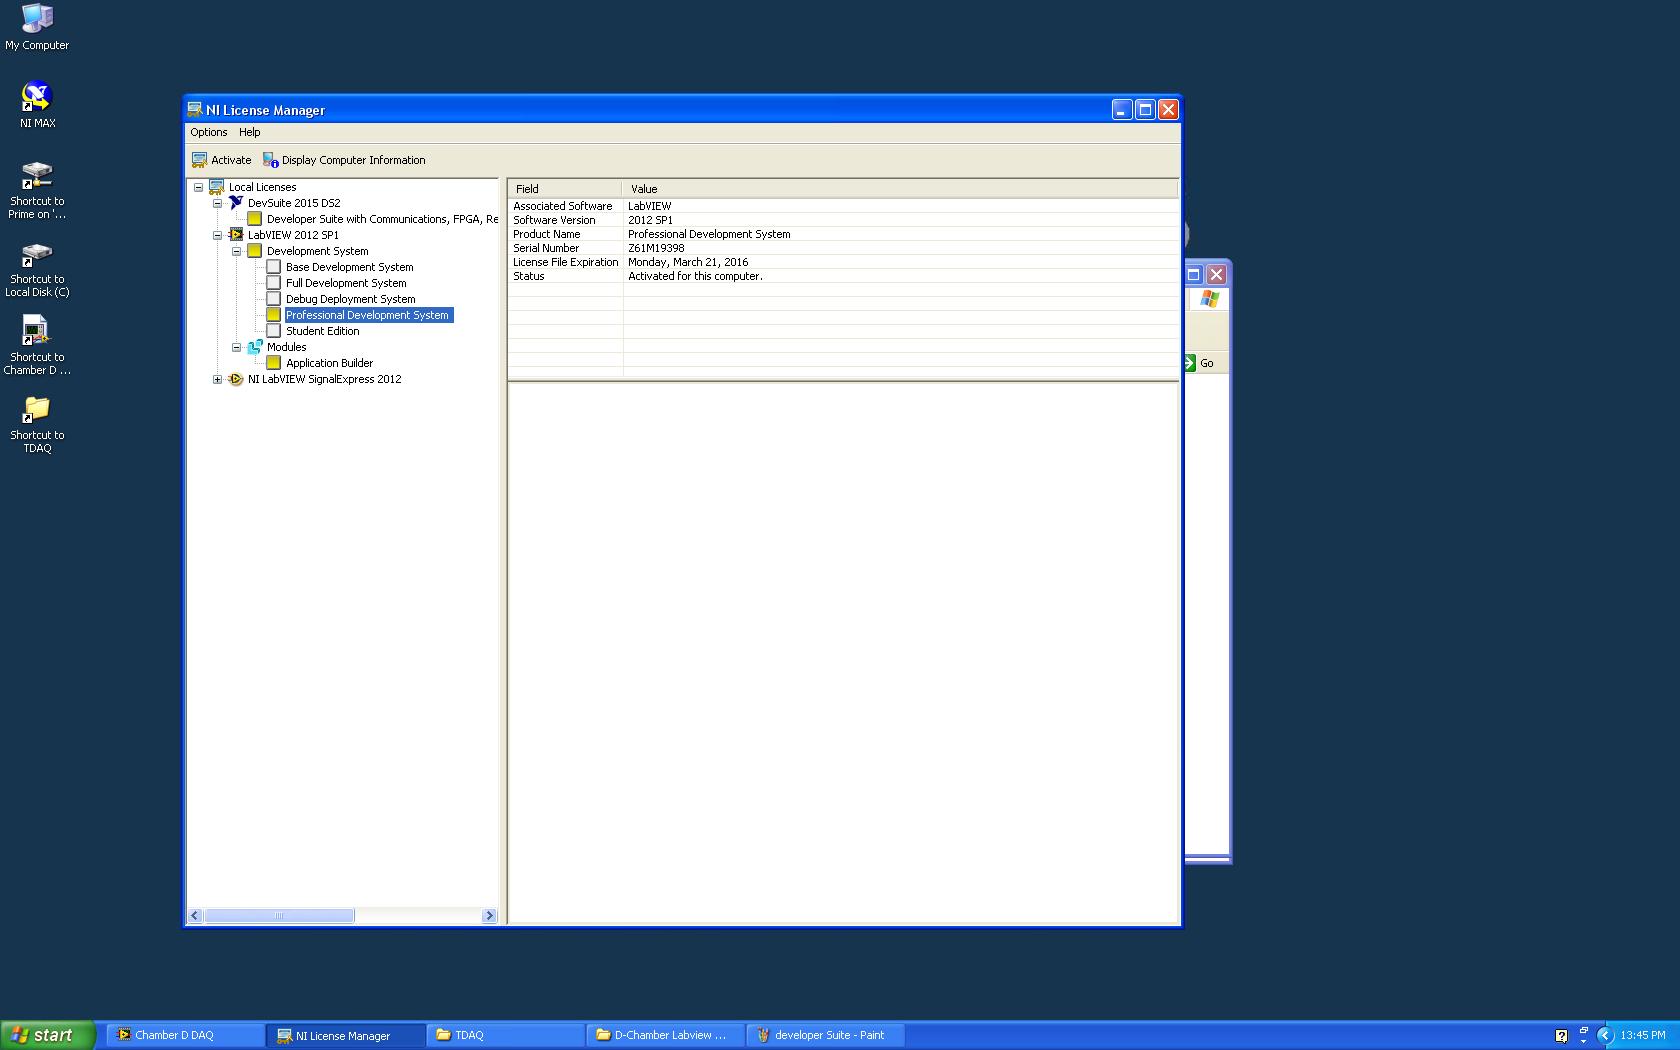Click Shortcut to TDAQ folder icon
The image size is (1680, 1050).
[37, 409]
